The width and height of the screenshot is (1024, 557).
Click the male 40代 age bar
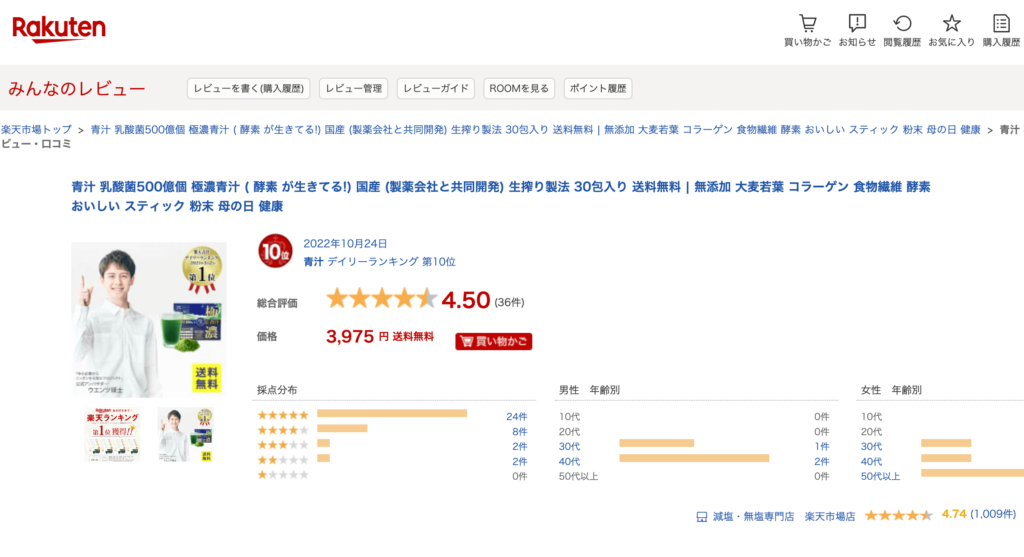pos(694,458)
